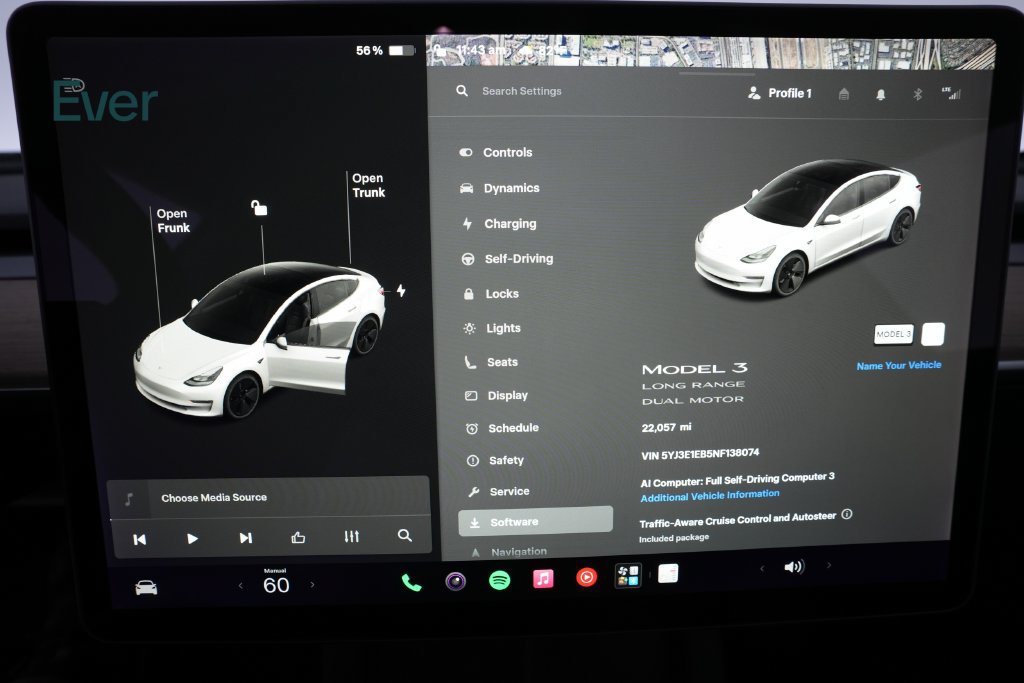1024x683 pixels.
Task: Open the Lights settings menu
Action: click(492, 328)
